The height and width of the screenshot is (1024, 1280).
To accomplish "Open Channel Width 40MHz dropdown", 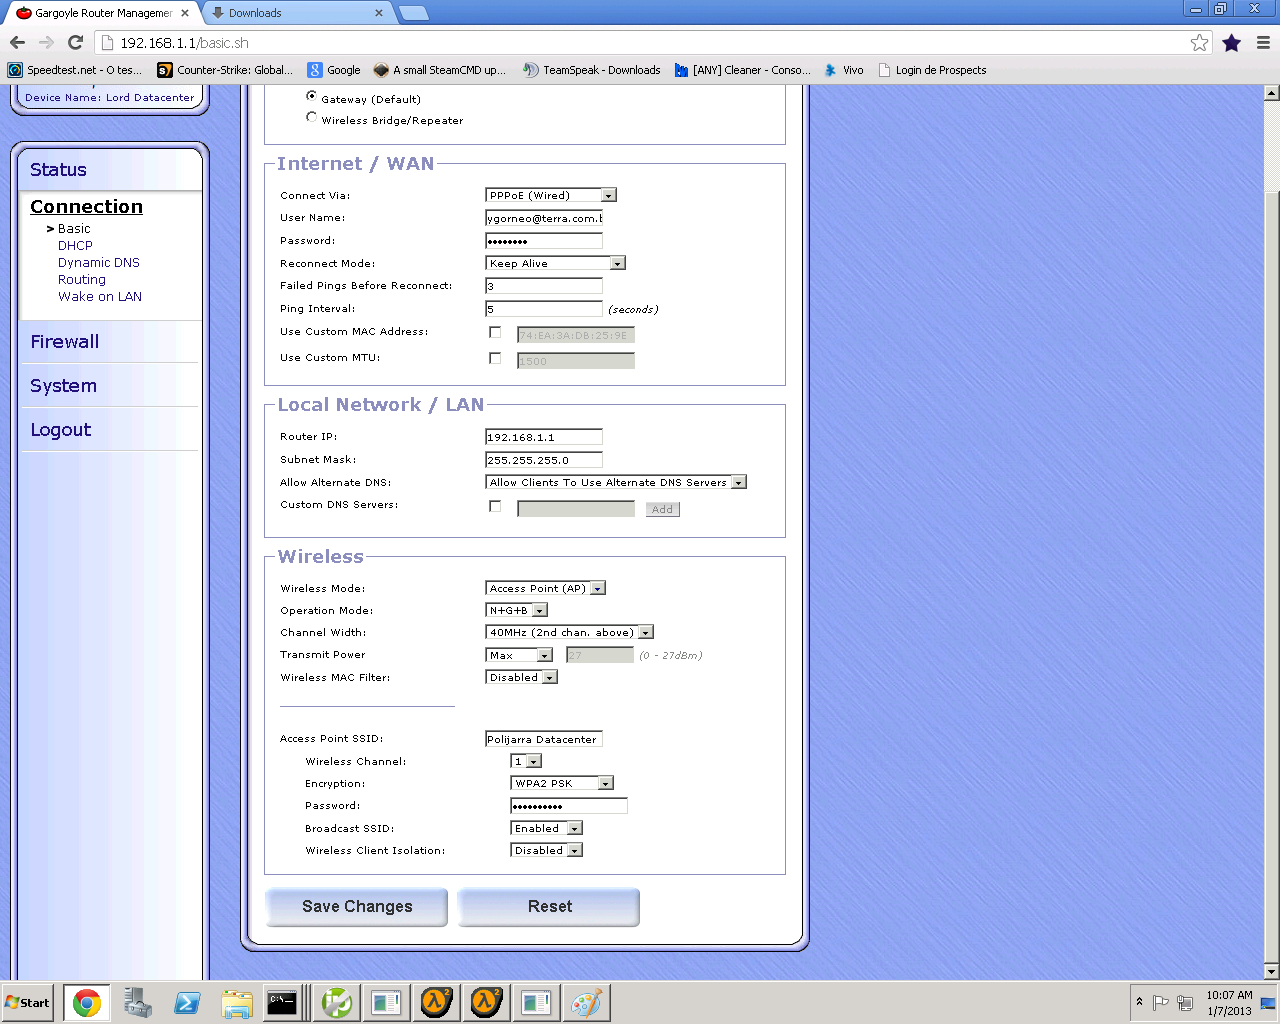I will 569,632.
